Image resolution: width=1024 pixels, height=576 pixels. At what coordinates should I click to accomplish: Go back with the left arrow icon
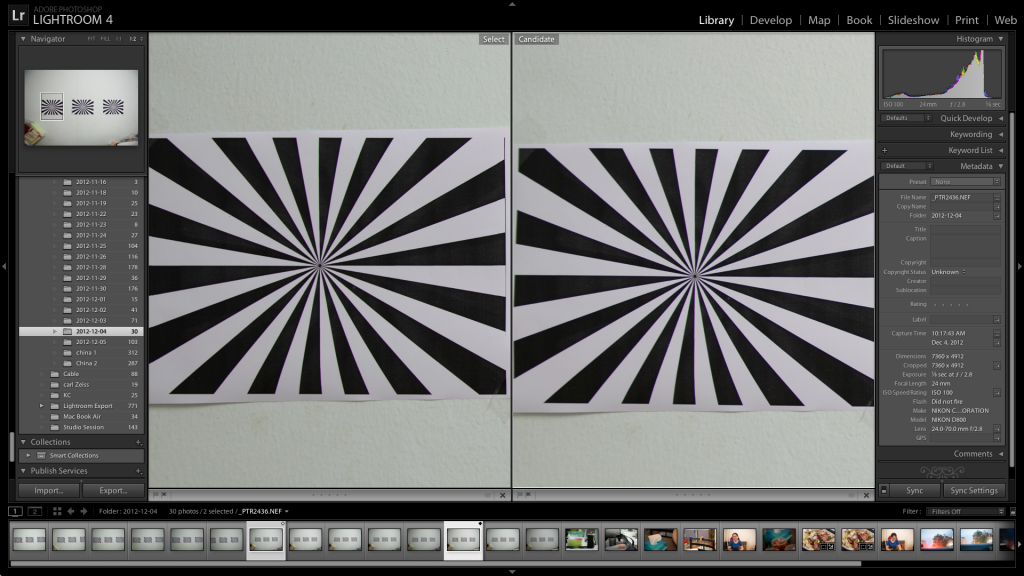click(70, 511)
